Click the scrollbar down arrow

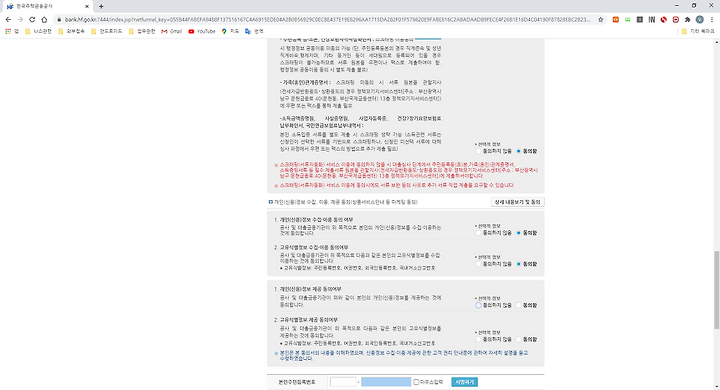coord(716,387)
